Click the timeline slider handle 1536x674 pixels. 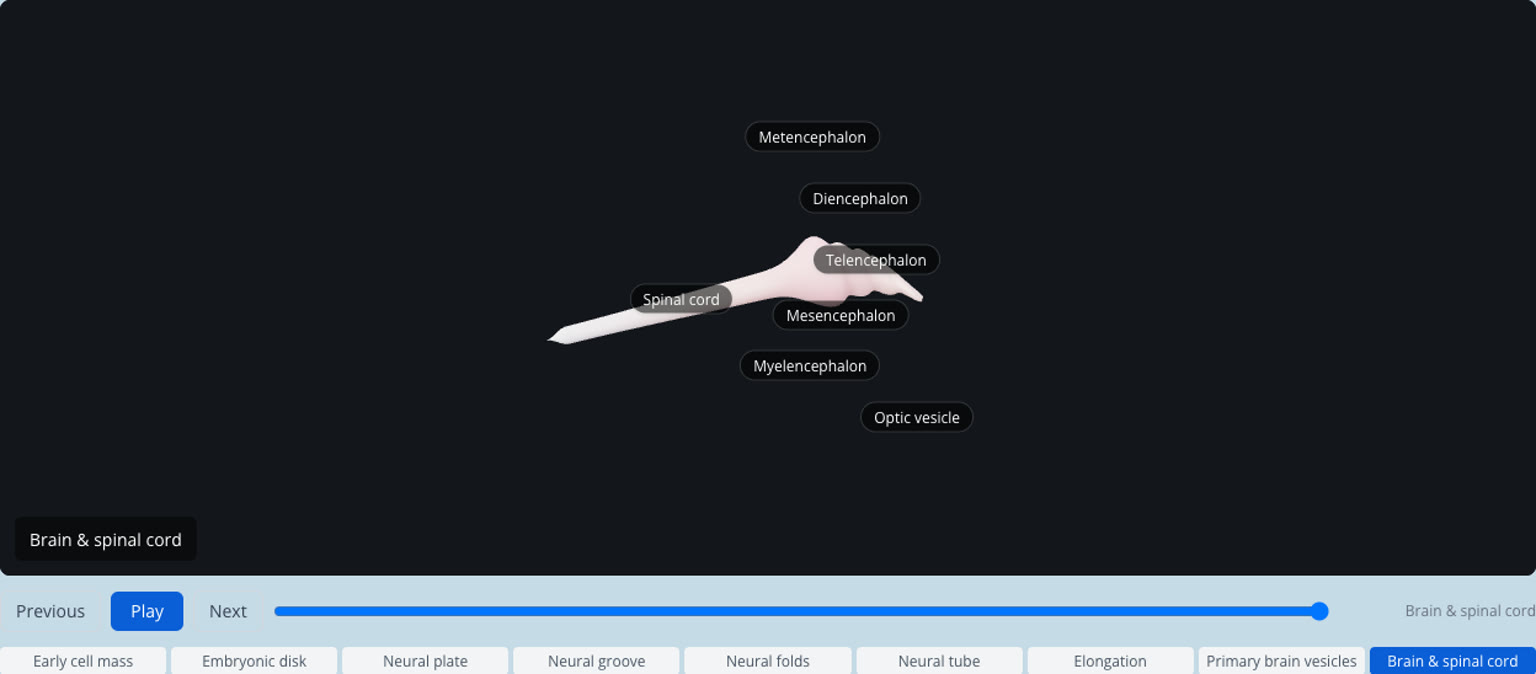click(1319, 611)
